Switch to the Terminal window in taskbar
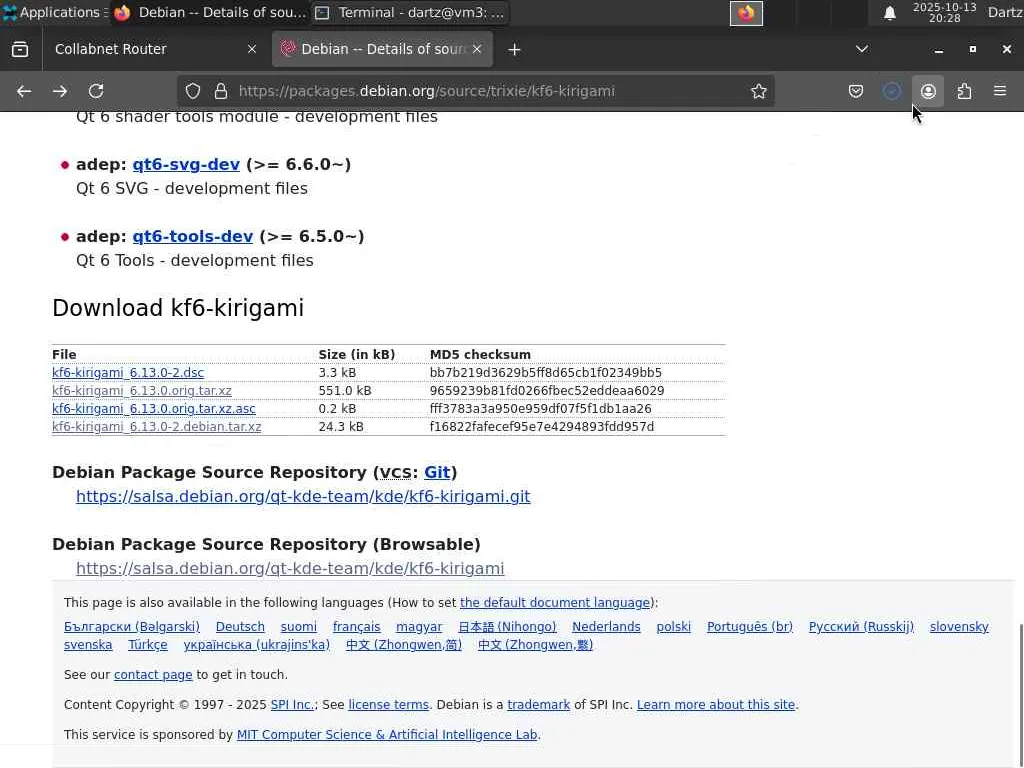Image resolution: width=1024 pixels, height=768 pixels. [x=410, y=12]
